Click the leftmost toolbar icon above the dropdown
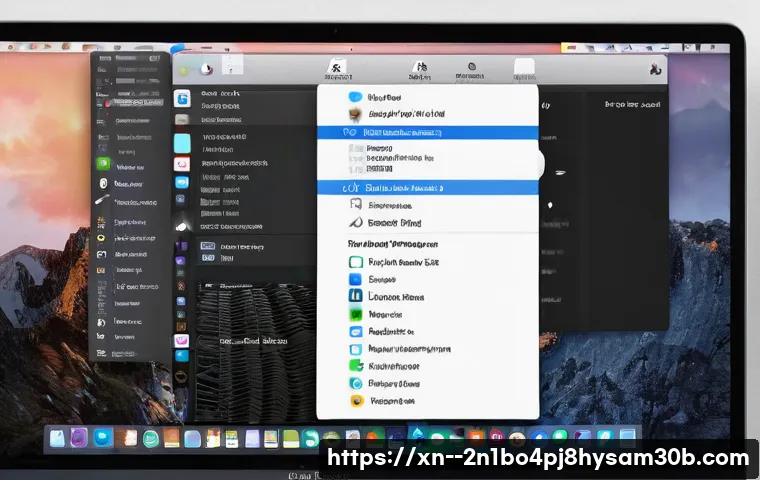Viewport: 760px width, 480px height. point(335,68)
